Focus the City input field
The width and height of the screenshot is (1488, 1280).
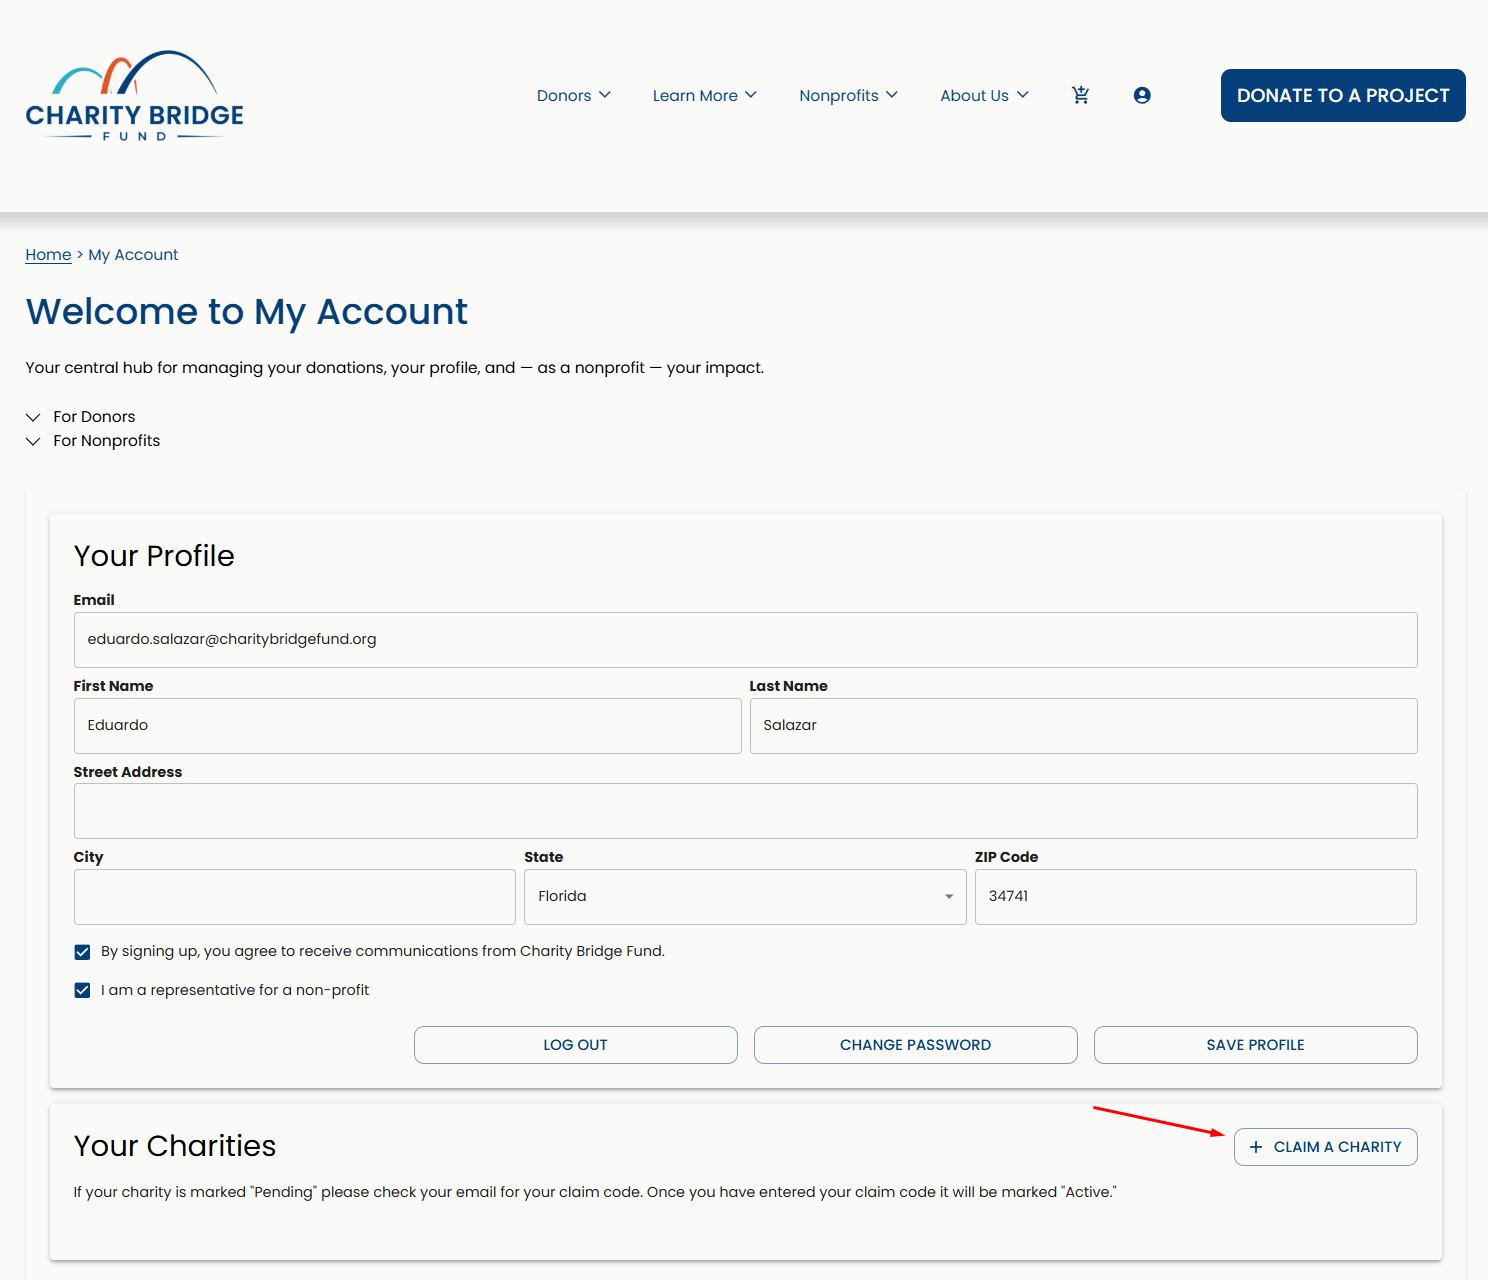click(x=295, y=897)
